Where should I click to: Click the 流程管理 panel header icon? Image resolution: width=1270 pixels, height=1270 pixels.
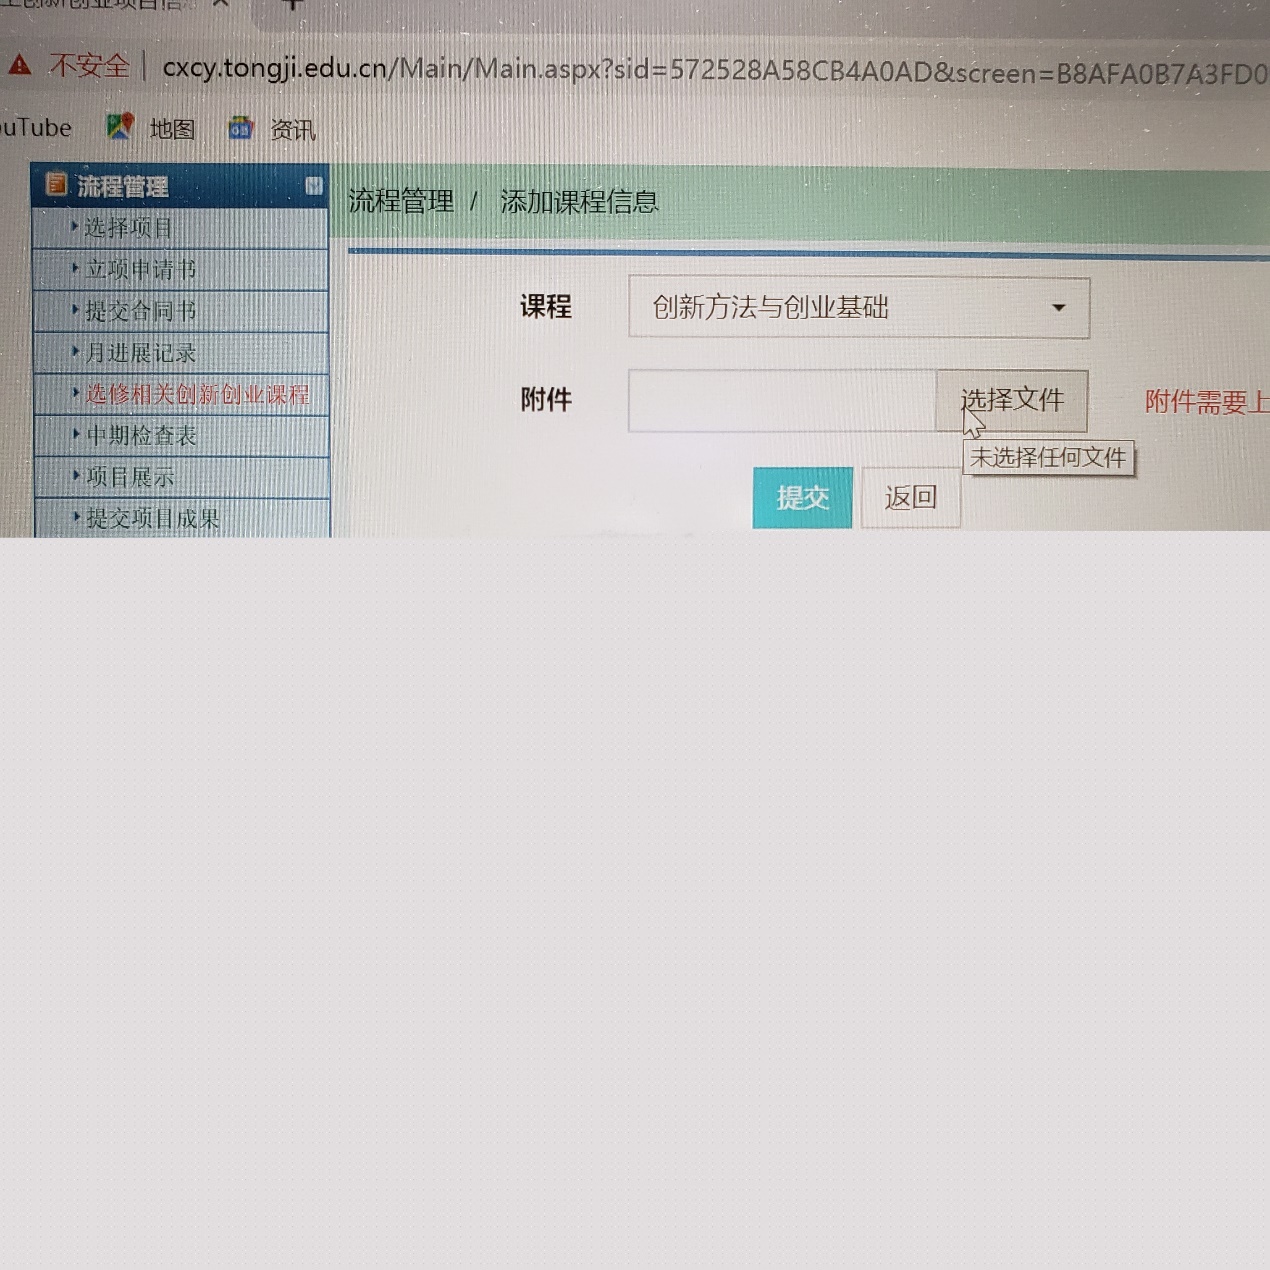[x=56, y=185]
